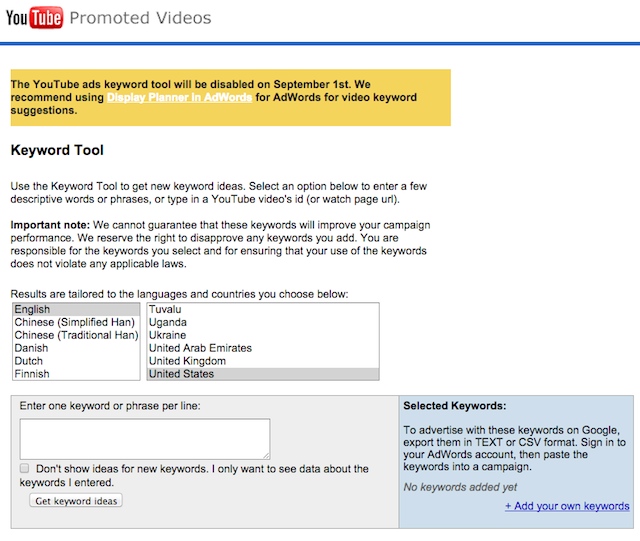The image size is (640, 541).
Task: Focus the keyword or phrase text box
Action: tap(145, 439)
